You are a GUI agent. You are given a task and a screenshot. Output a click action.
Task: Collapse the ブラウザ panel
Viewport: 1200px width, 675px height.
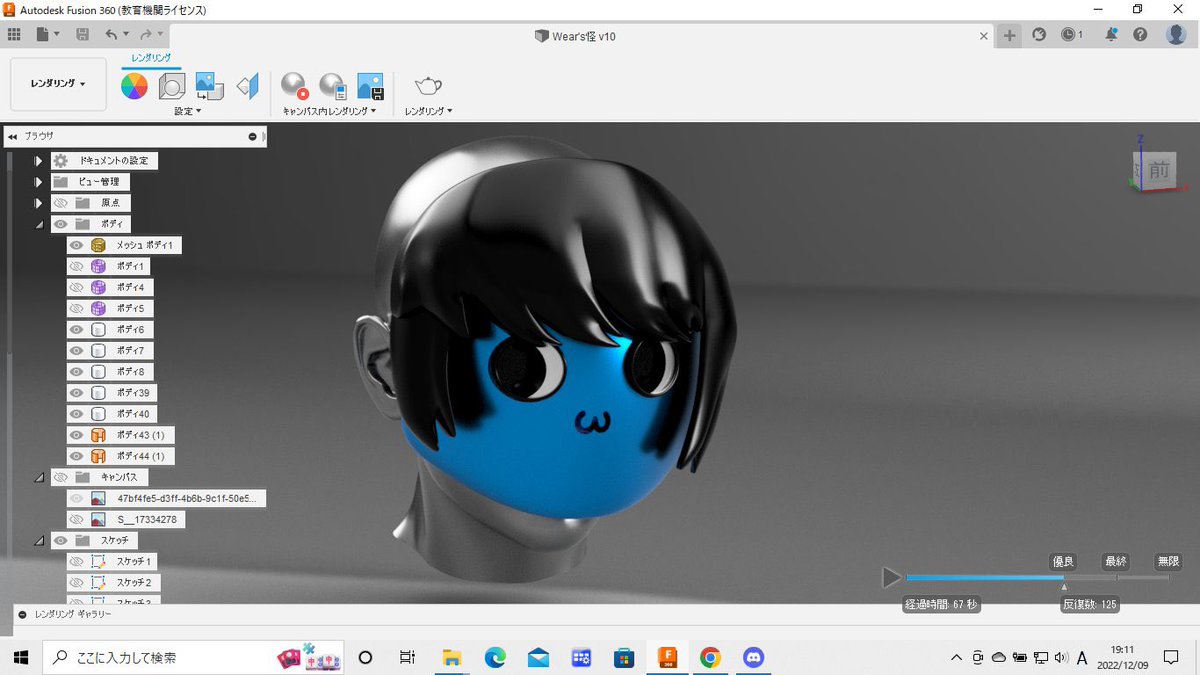point(253,136)
